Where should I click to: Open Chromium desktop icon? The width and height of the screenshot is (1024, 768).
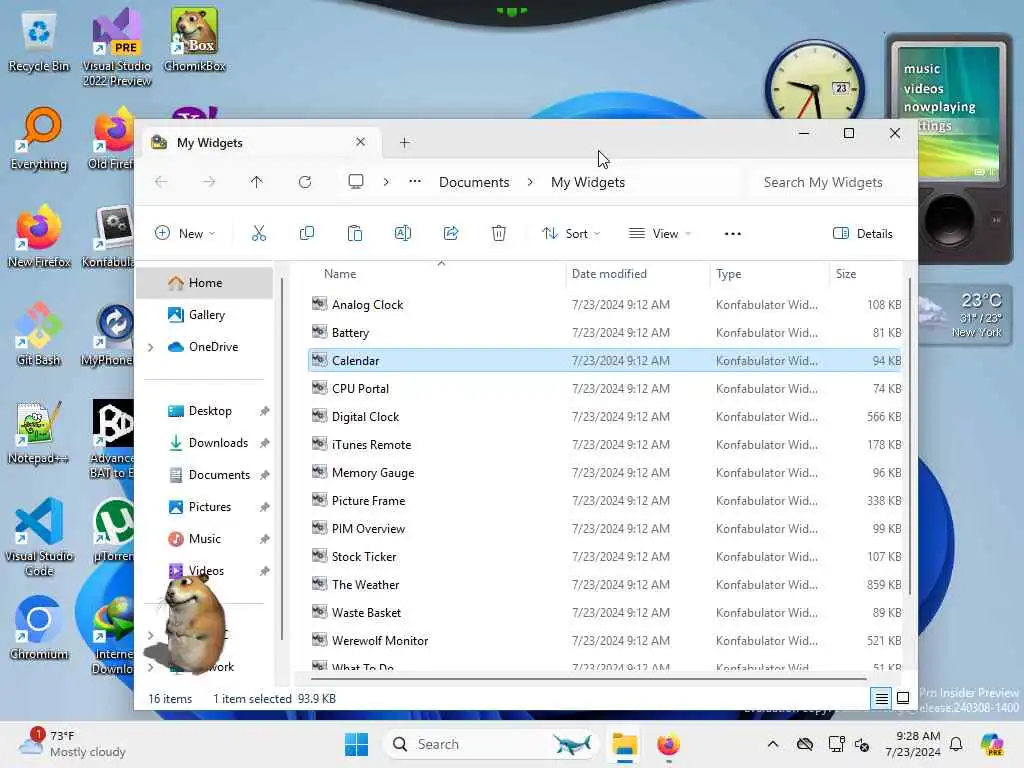39,629
